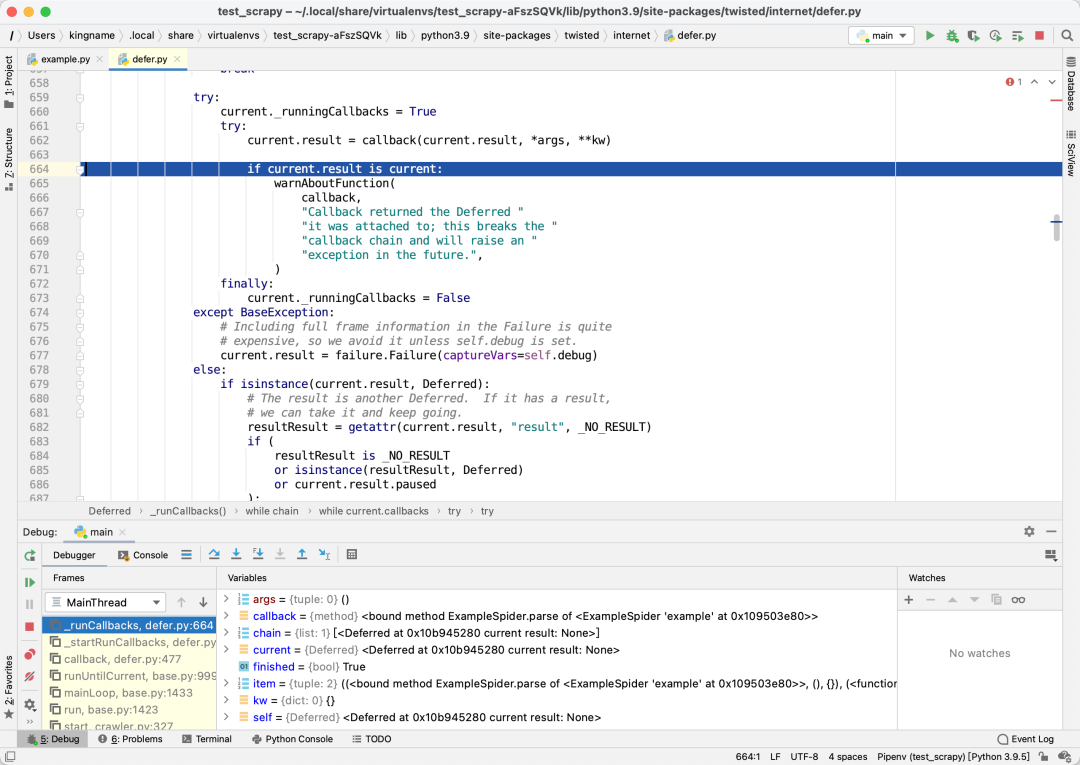Click the _runCallbacks() breadcrumb
1080x765 pixels.
tap(188, 511)
